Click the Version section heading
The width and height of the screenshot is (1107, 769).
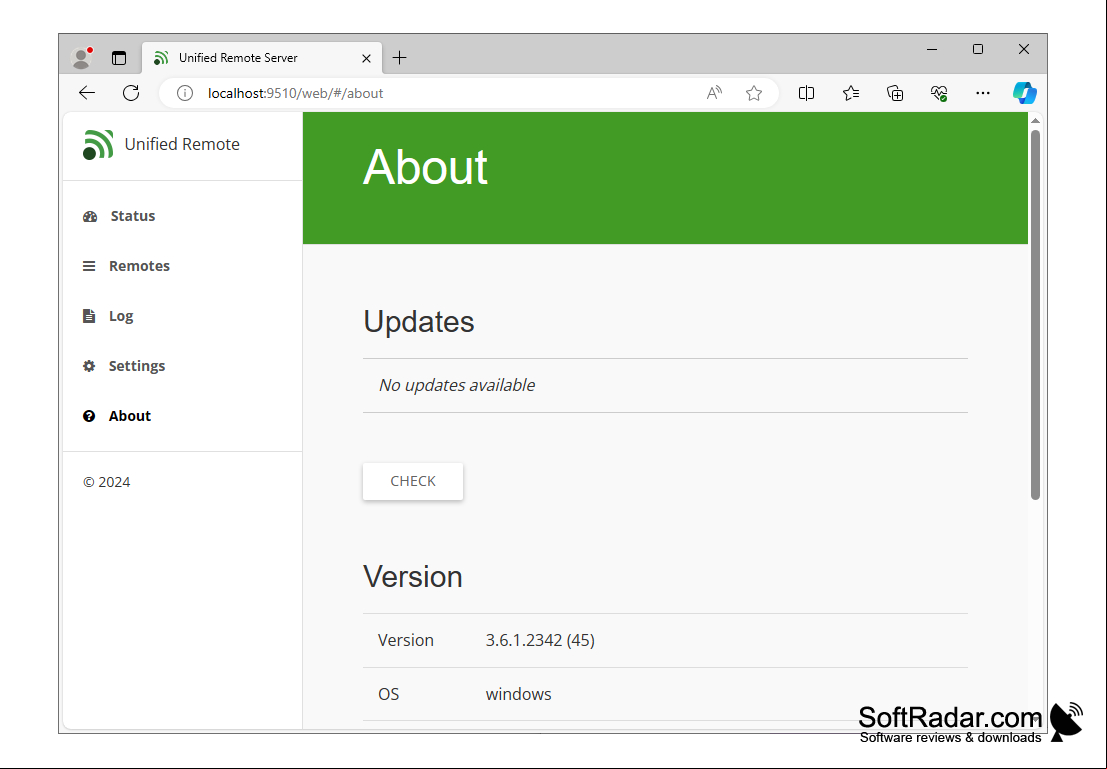pos(413,577)
